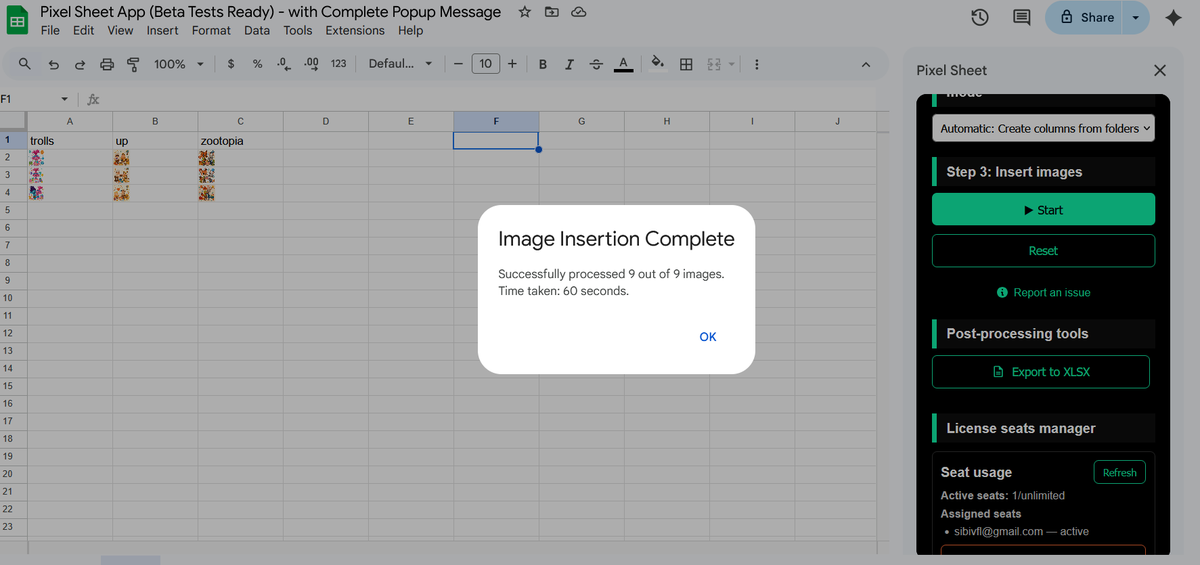The width and height of the screenshot is (1200, 565).
Task: Open the Edit menu
Action: 84,30
